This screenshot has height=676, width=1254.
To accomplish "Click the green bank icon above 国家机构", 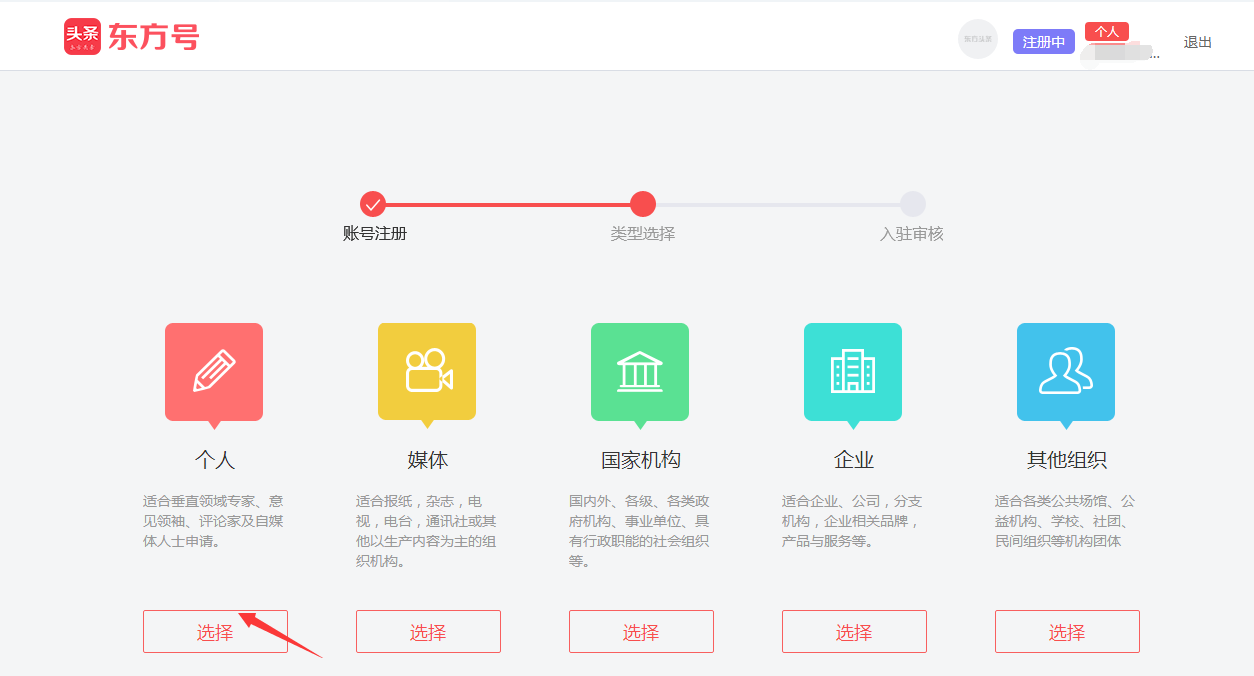I will click(x=640, y=371).
